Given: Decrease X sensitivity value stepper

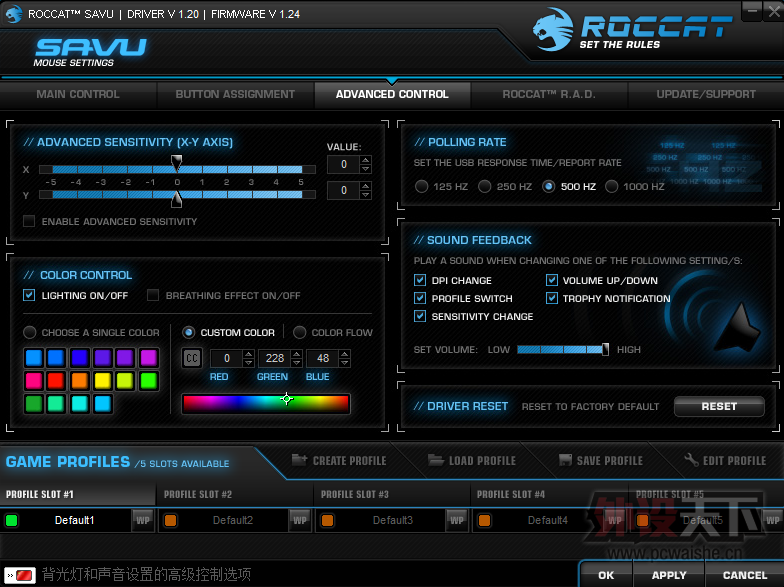Looking at the screenshot, I should click(366, 169).
